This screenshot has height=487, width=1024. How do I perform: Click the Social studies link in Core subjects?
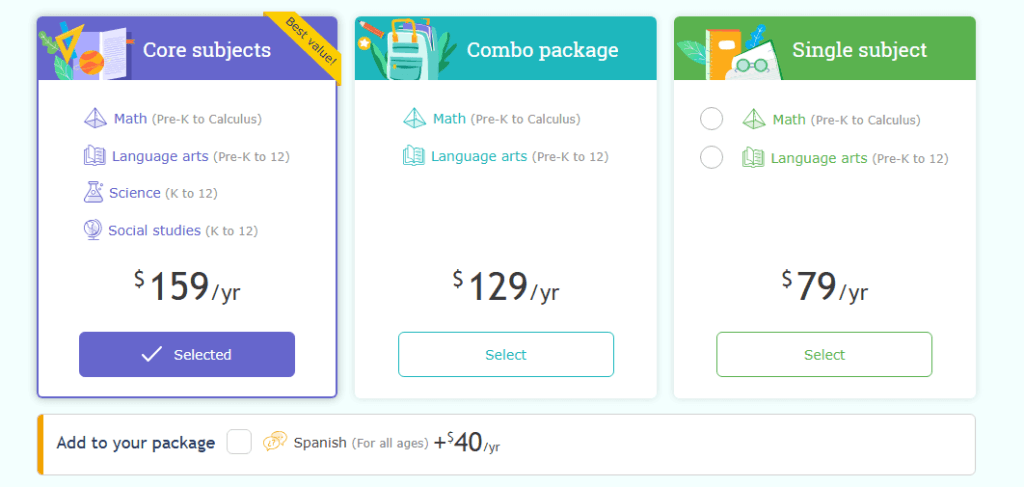pos(154,230)
